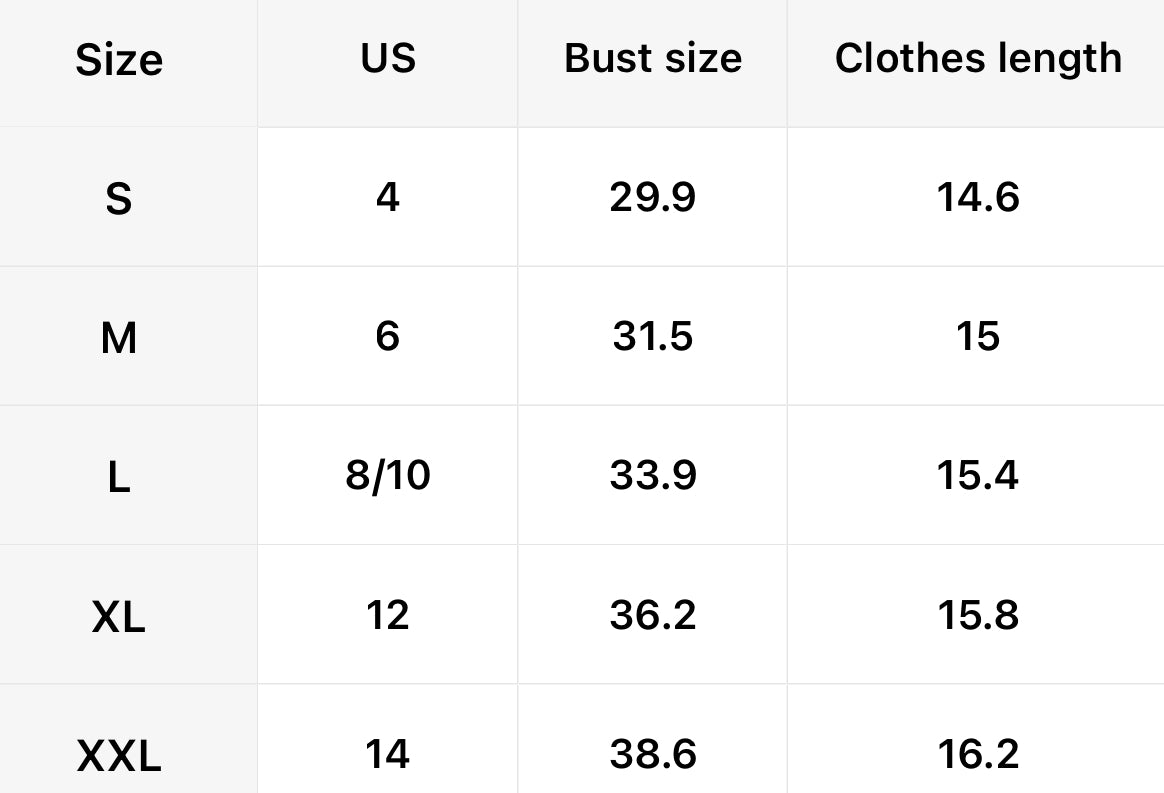1164x793 pixels.
Task: Click clothes length 15 cell
Action: (x=978, y=336)
